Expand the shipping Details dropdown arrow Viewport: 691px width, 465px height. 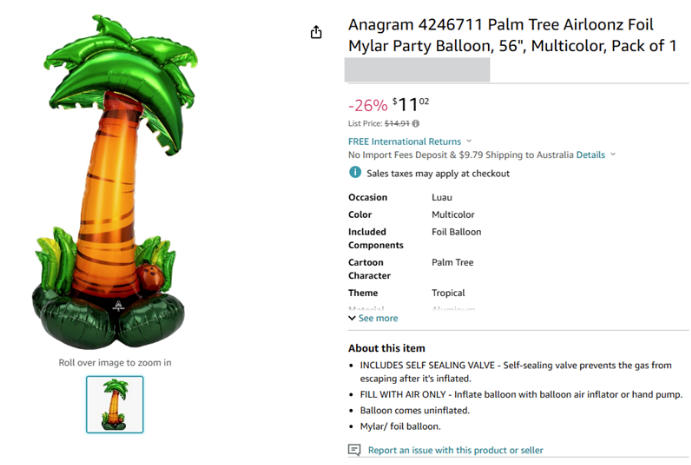[613, 154]
